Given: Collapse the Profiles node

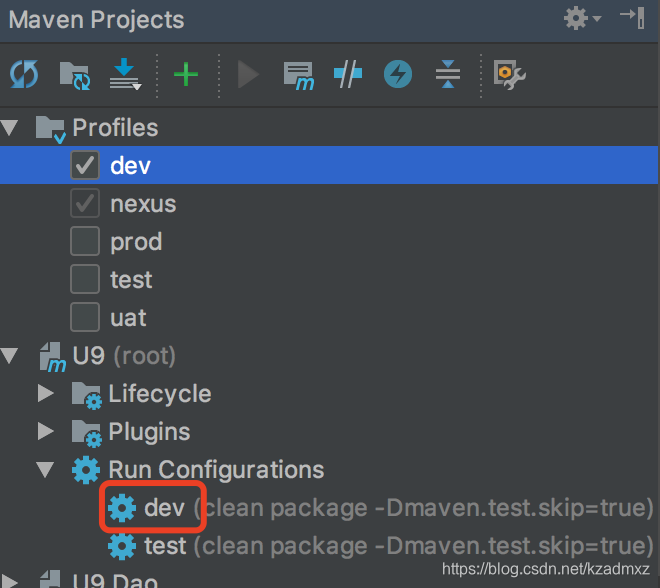Looking at the screenshot, I should click(x=9, y=128).
